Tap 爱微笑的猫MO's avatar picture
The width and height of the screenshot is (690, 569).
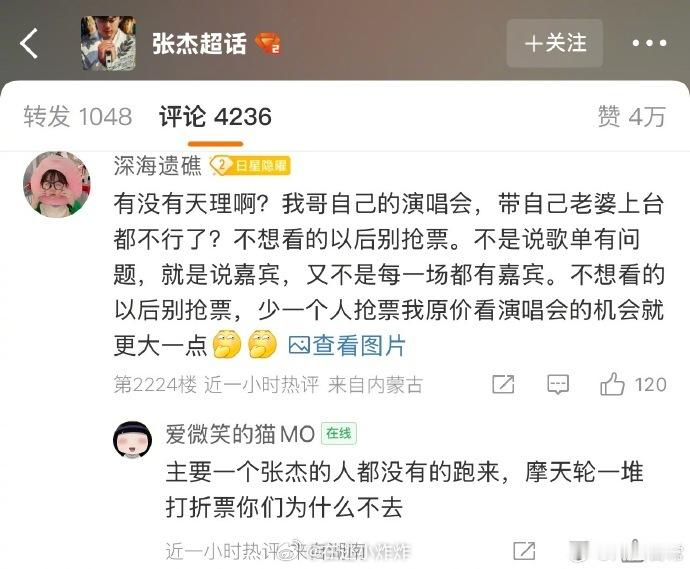[x=132, y=440]
